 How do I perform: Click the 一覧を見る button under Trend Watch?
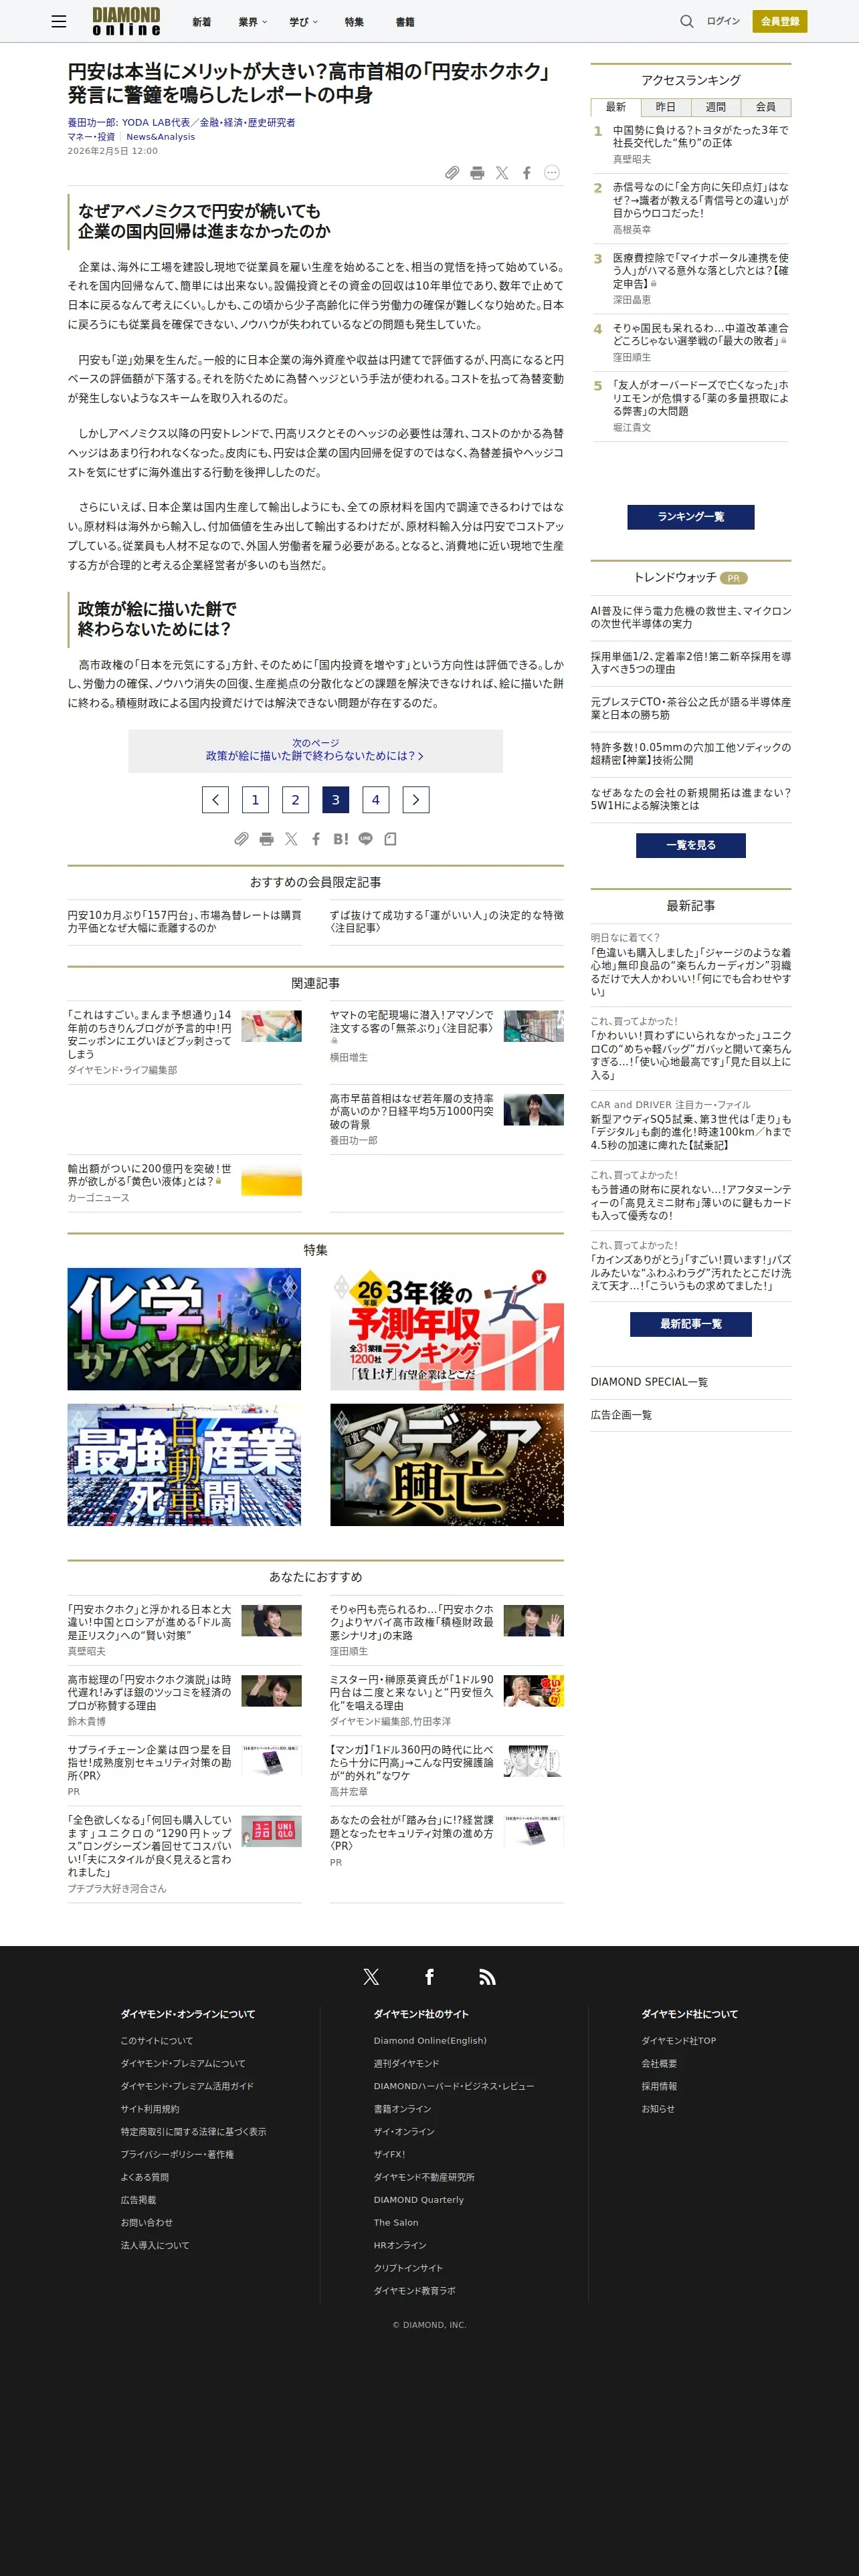coord(691,845)
